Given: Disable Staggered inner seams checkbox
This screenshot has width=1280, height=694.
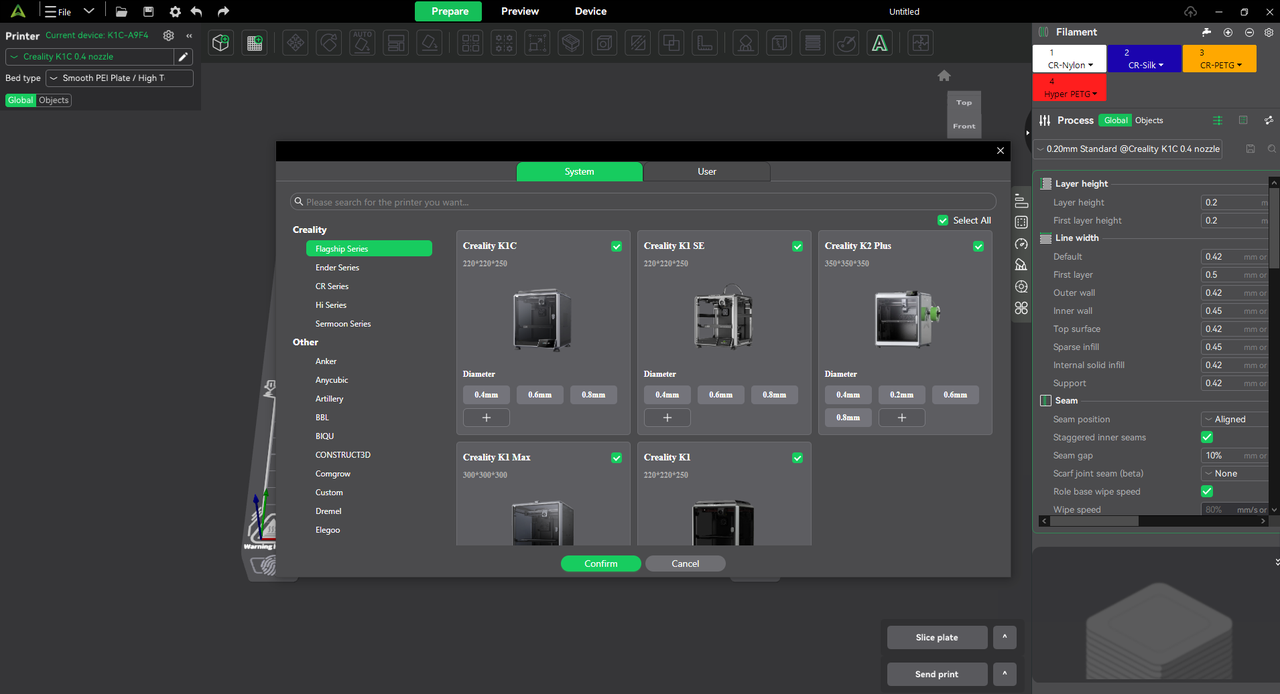Looking at the screenshot, I should (1207, 437).
